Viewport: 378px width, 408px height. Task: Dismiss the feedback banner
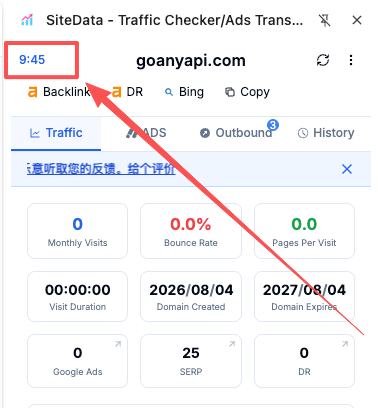pos(347,169)
